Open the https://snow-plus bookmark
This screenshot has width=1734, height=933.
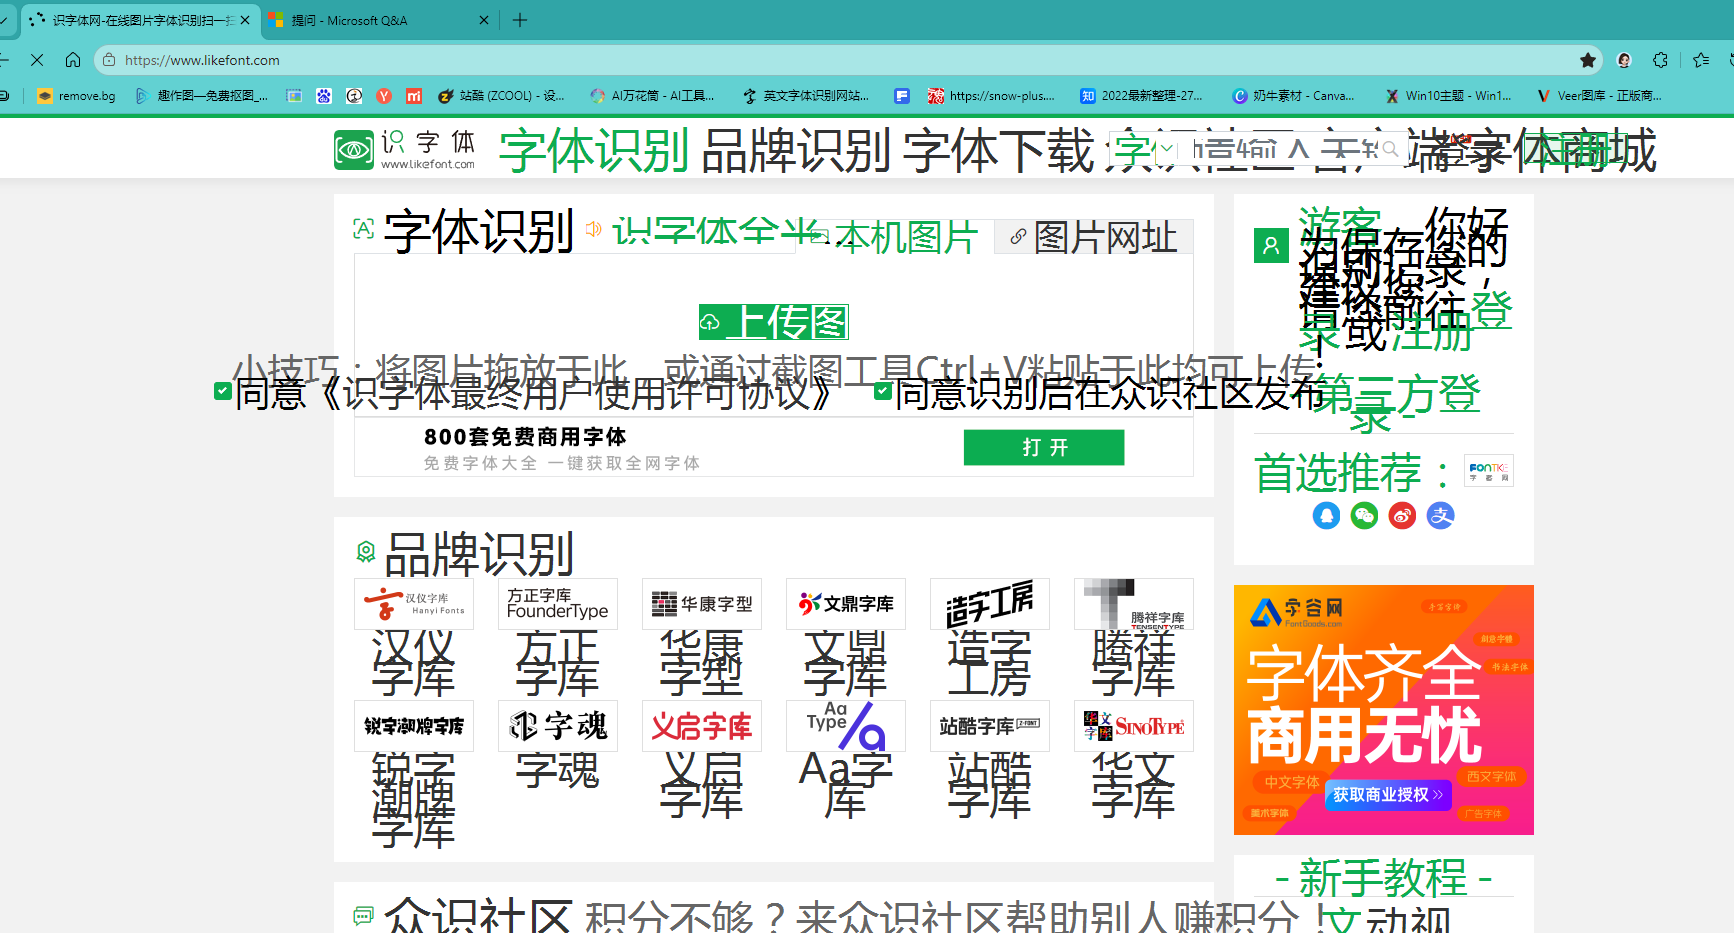click(991, 96)
